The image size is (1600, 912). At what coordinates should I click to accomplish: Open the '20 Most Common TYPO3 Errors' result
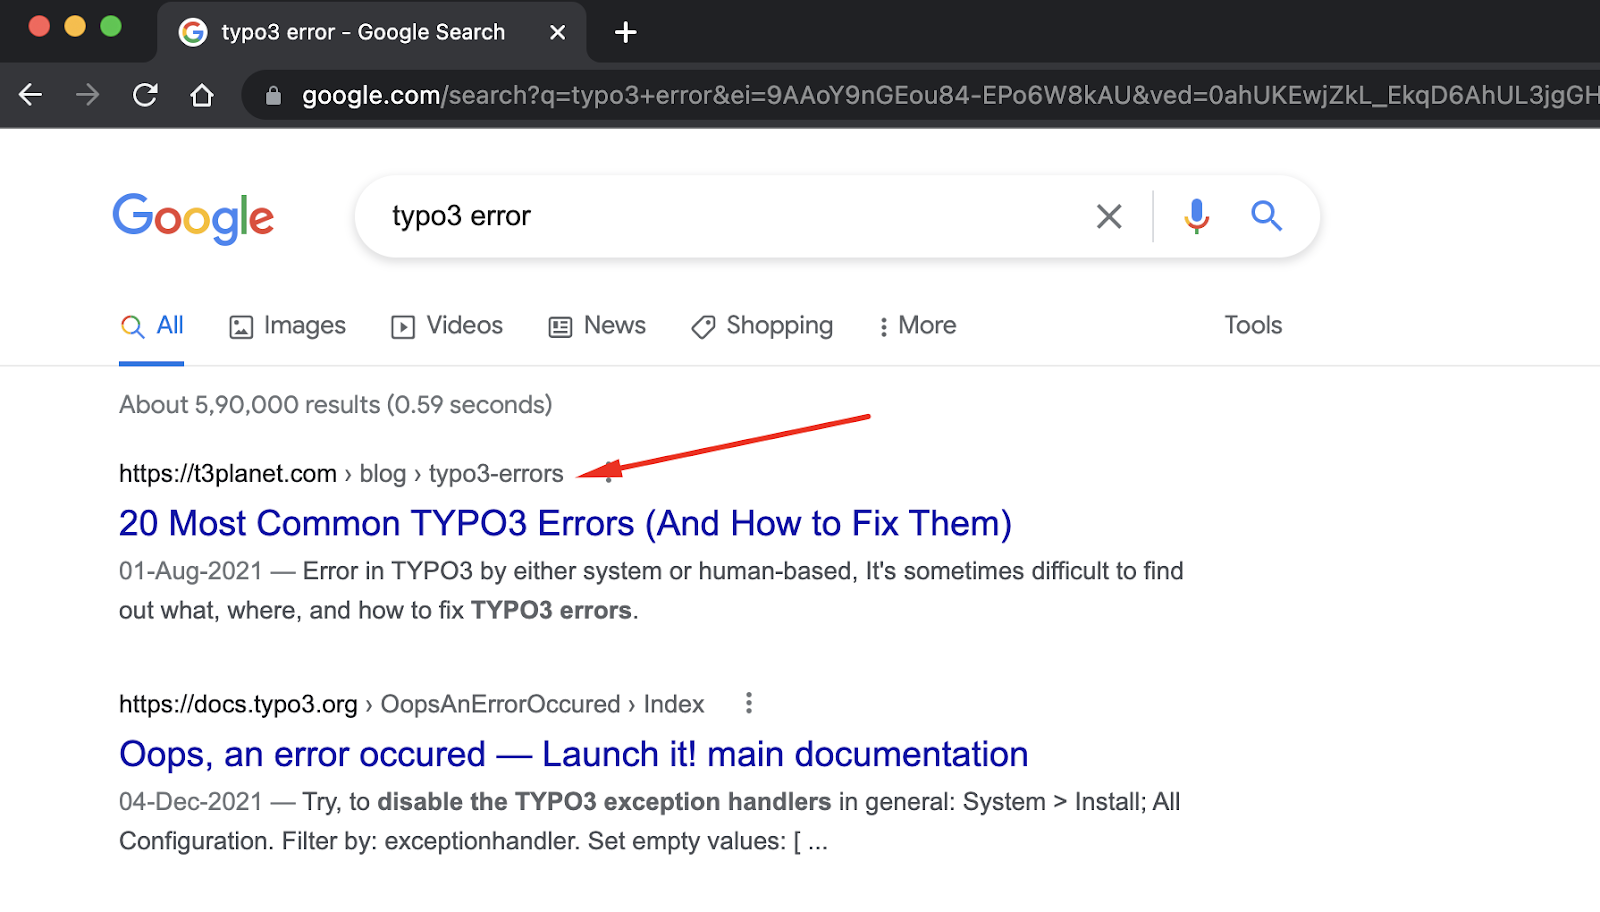pos(564,523)
